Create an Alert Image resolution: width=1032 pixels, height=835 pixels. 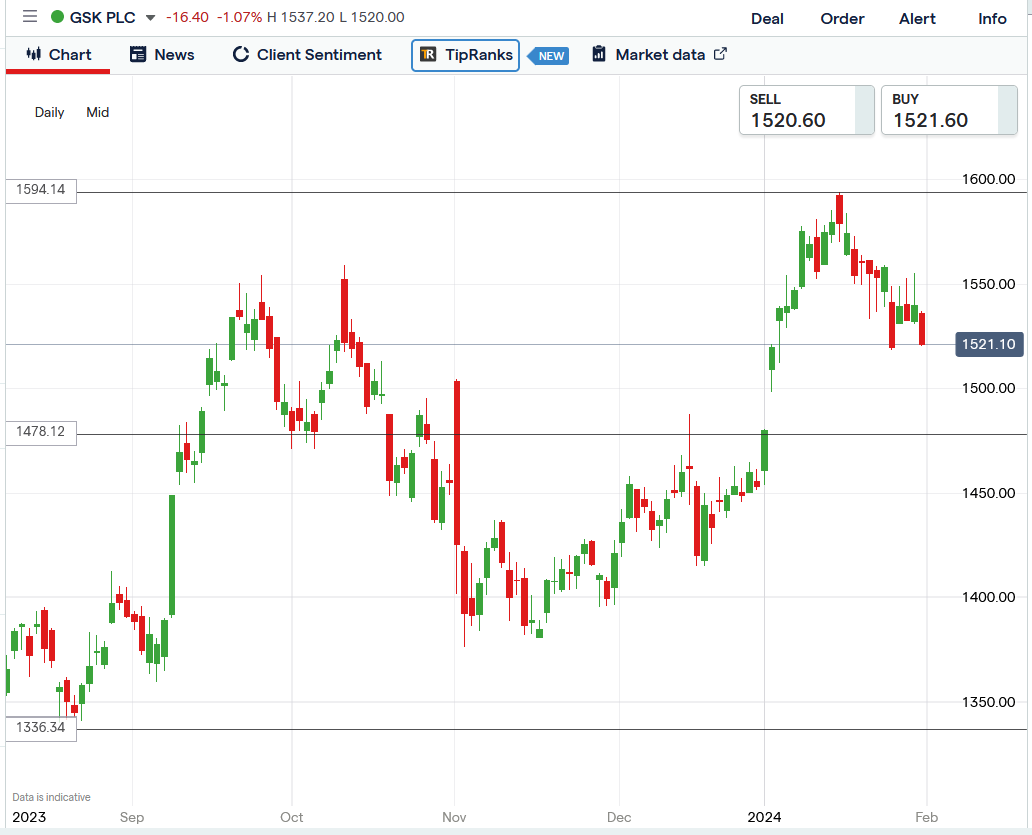pos(917,18)
